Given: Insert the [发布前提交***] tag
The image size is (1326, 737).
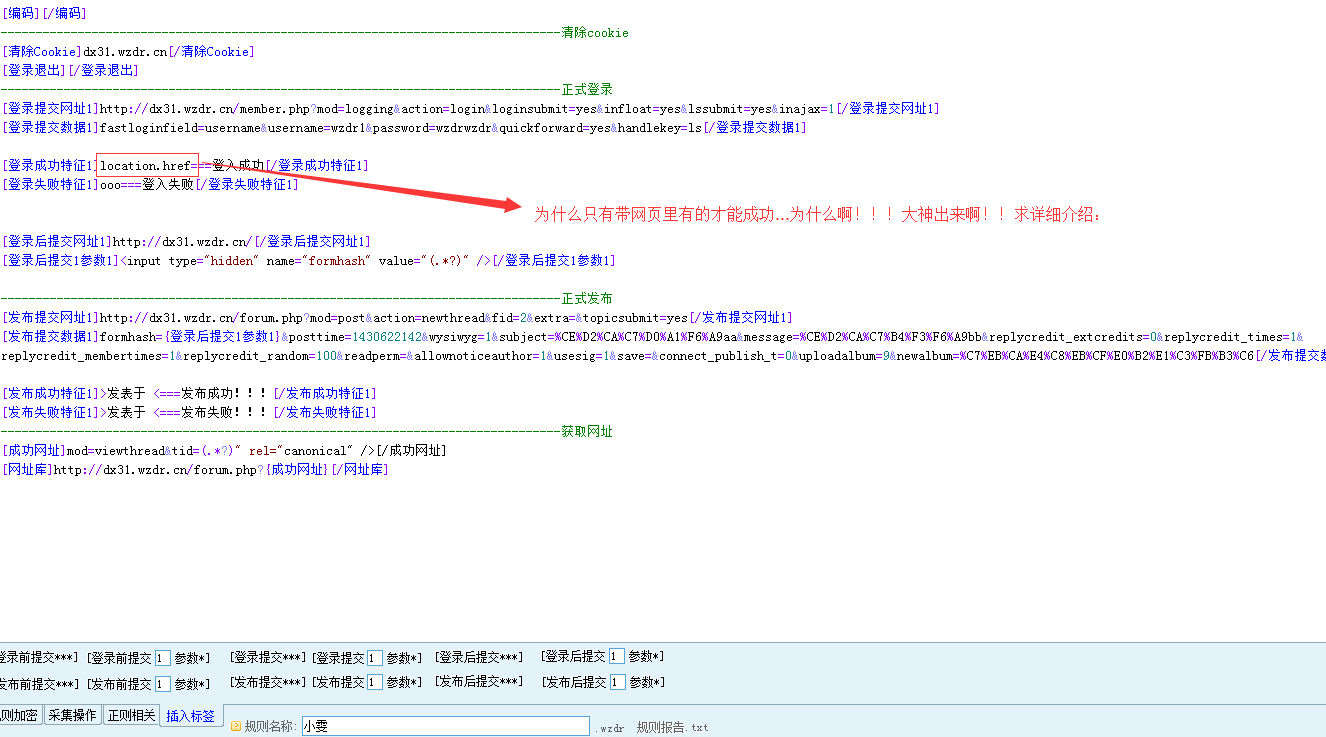Looking at the screenshot, I should (x=38, y=683).
